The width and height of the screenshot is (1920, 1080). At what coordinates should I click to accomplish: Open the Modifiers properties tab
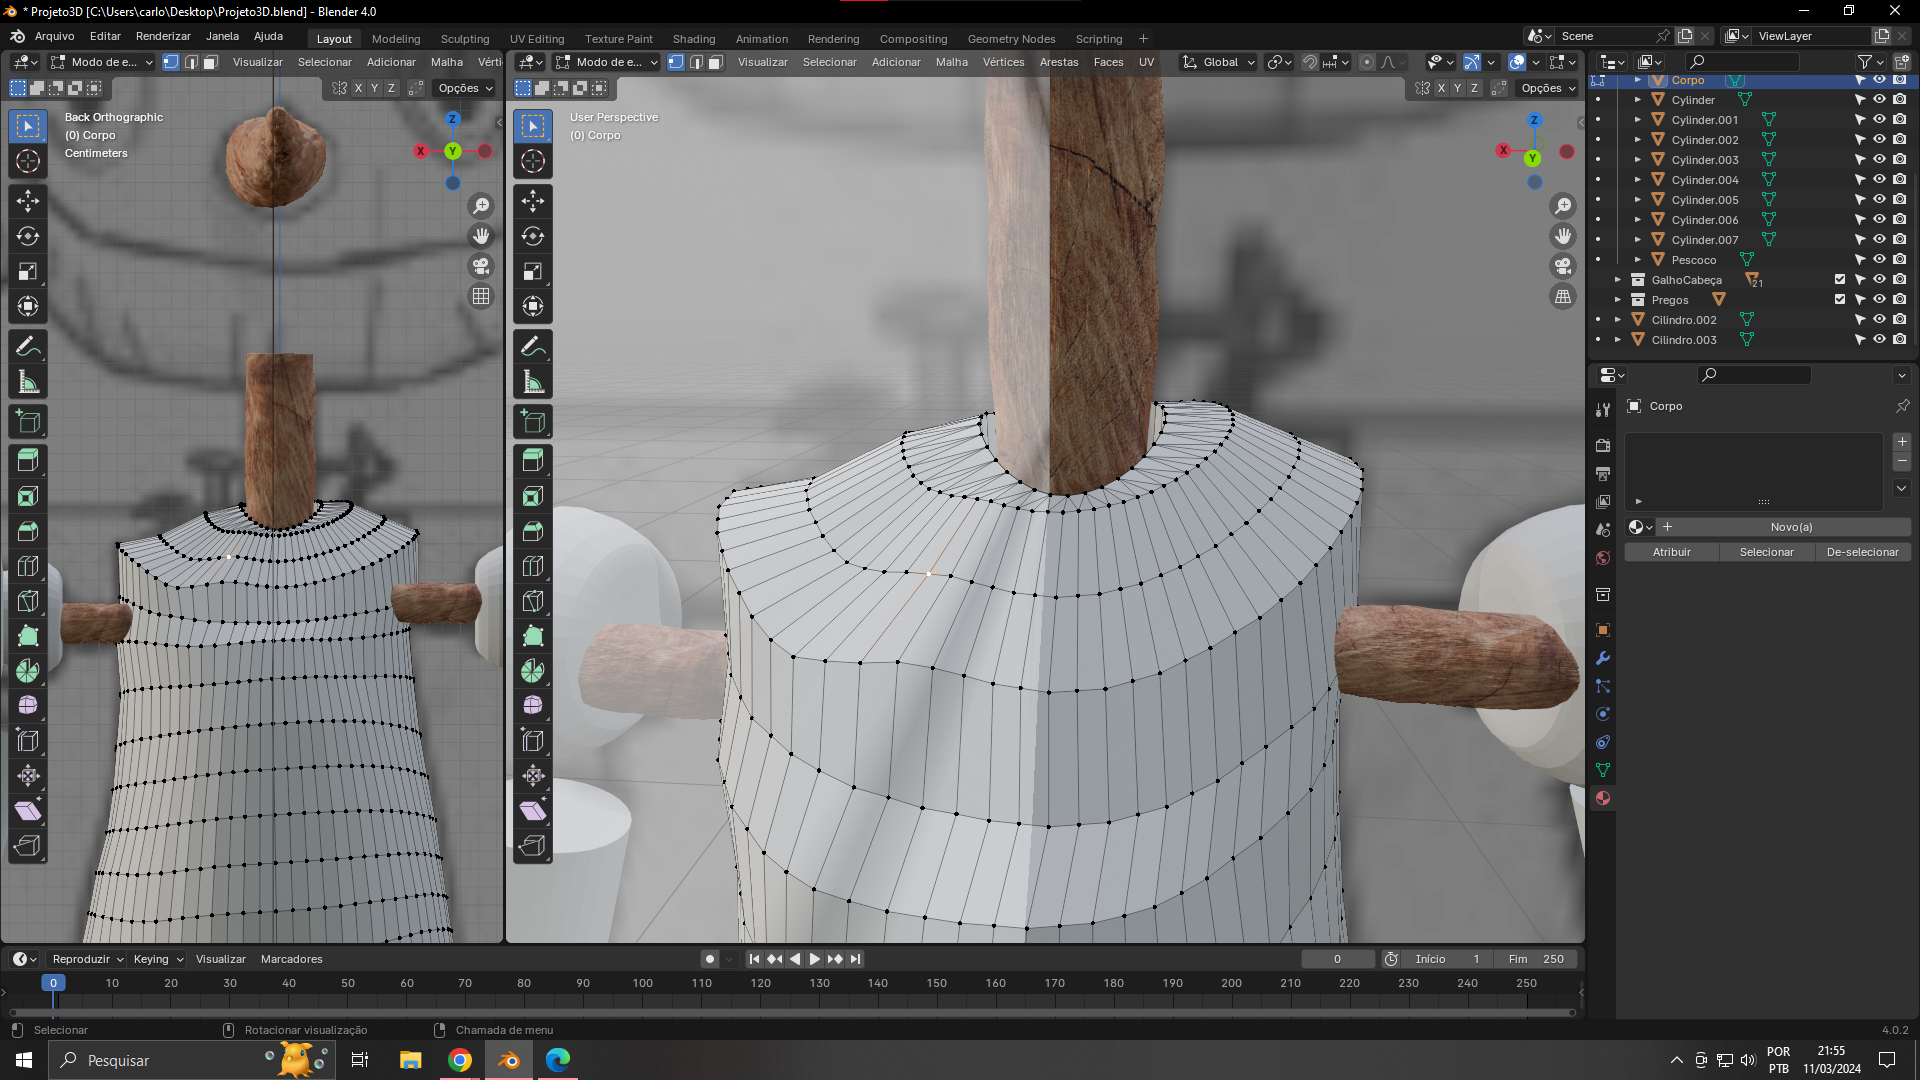(1603, 658)
